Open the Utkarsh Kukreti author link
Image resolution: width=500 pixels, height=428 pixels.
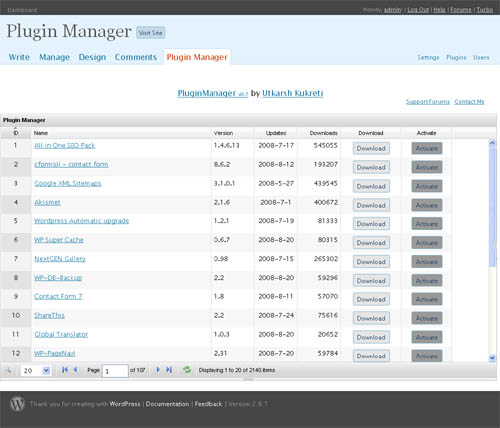pos(293,93)
